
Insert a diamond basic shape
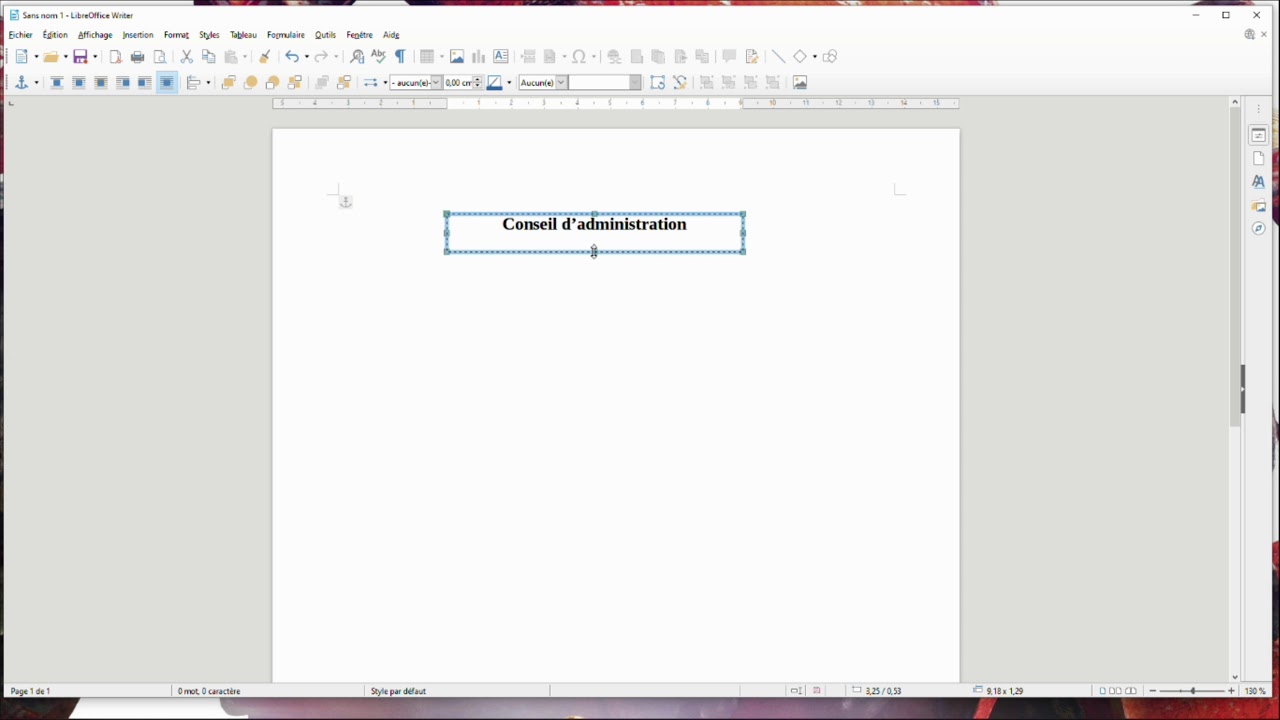click(800, 57)
